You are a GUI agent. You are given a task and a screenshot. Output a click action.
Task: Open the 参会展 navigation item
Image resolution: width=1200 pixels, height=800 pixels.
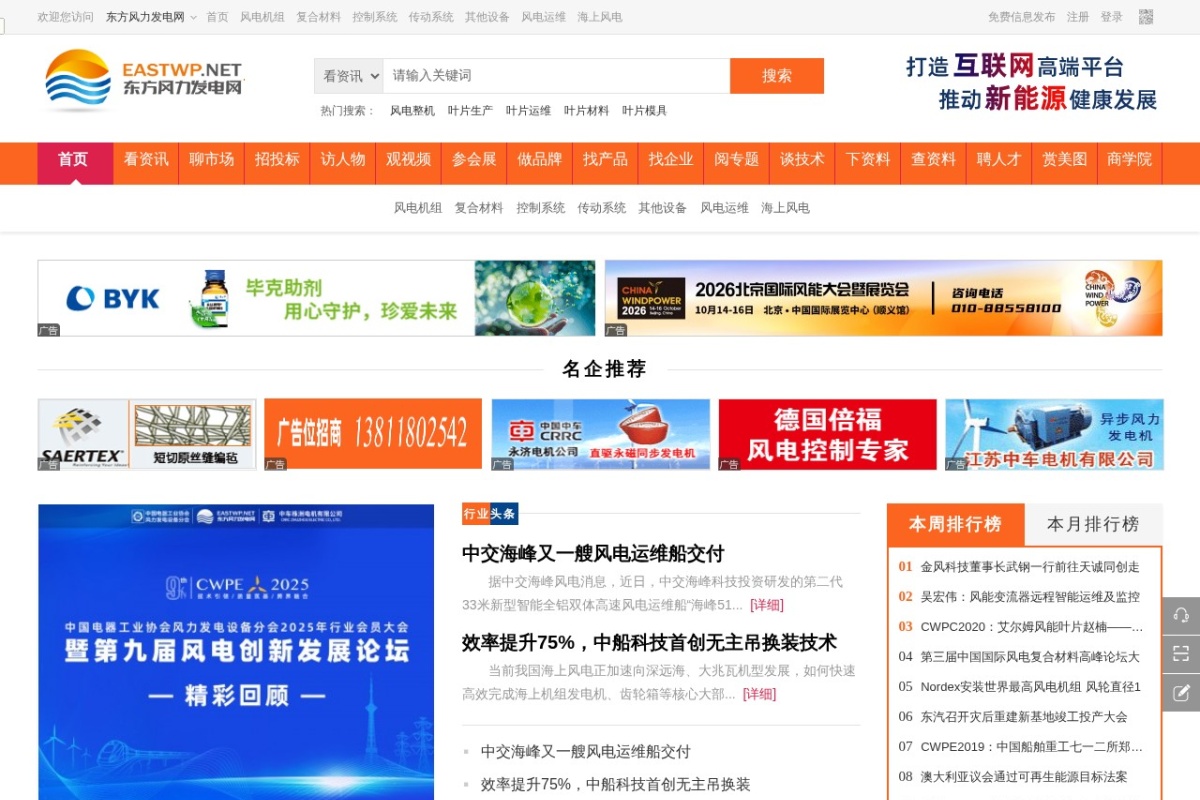pos(474,160)
